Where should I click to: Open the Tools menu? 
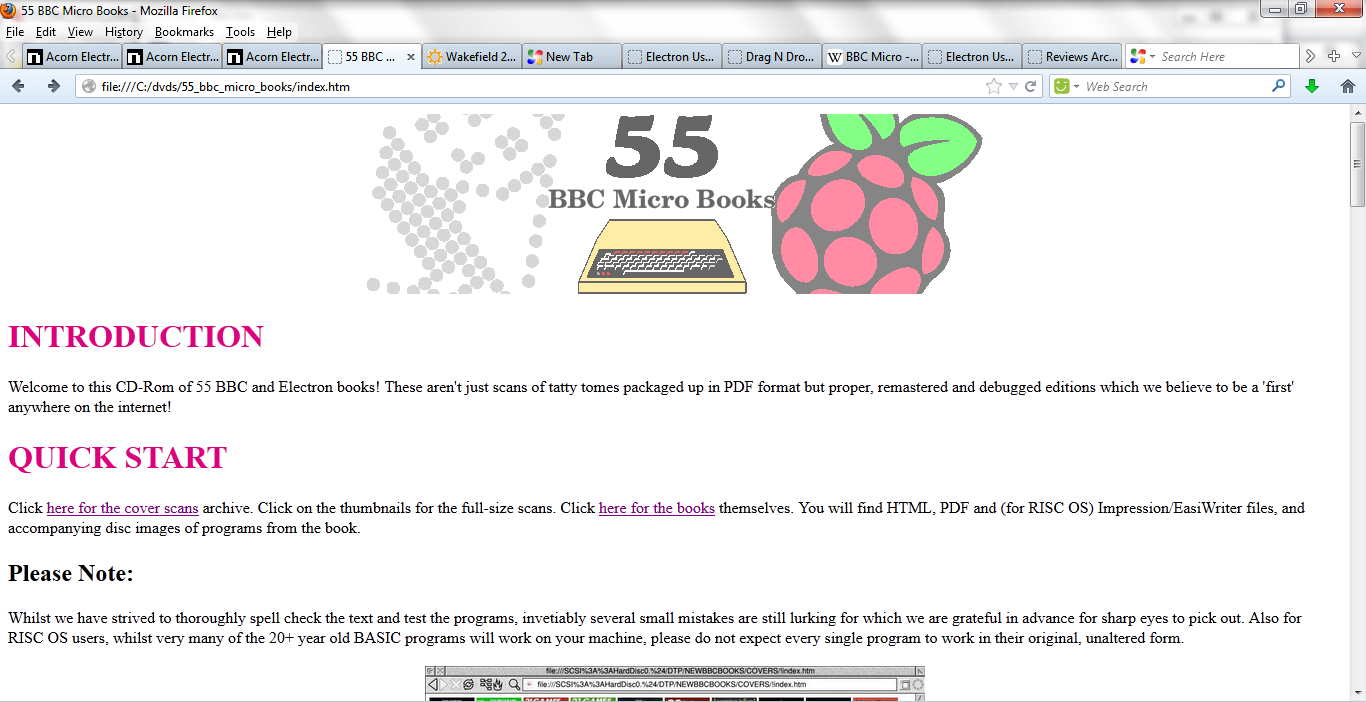pyautogui.click(x=240, y=32)
